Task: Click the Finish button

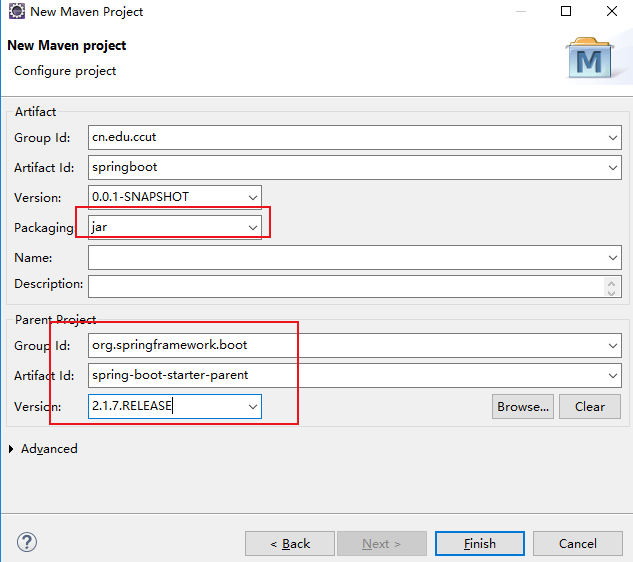Action: [x=480, y=543]
